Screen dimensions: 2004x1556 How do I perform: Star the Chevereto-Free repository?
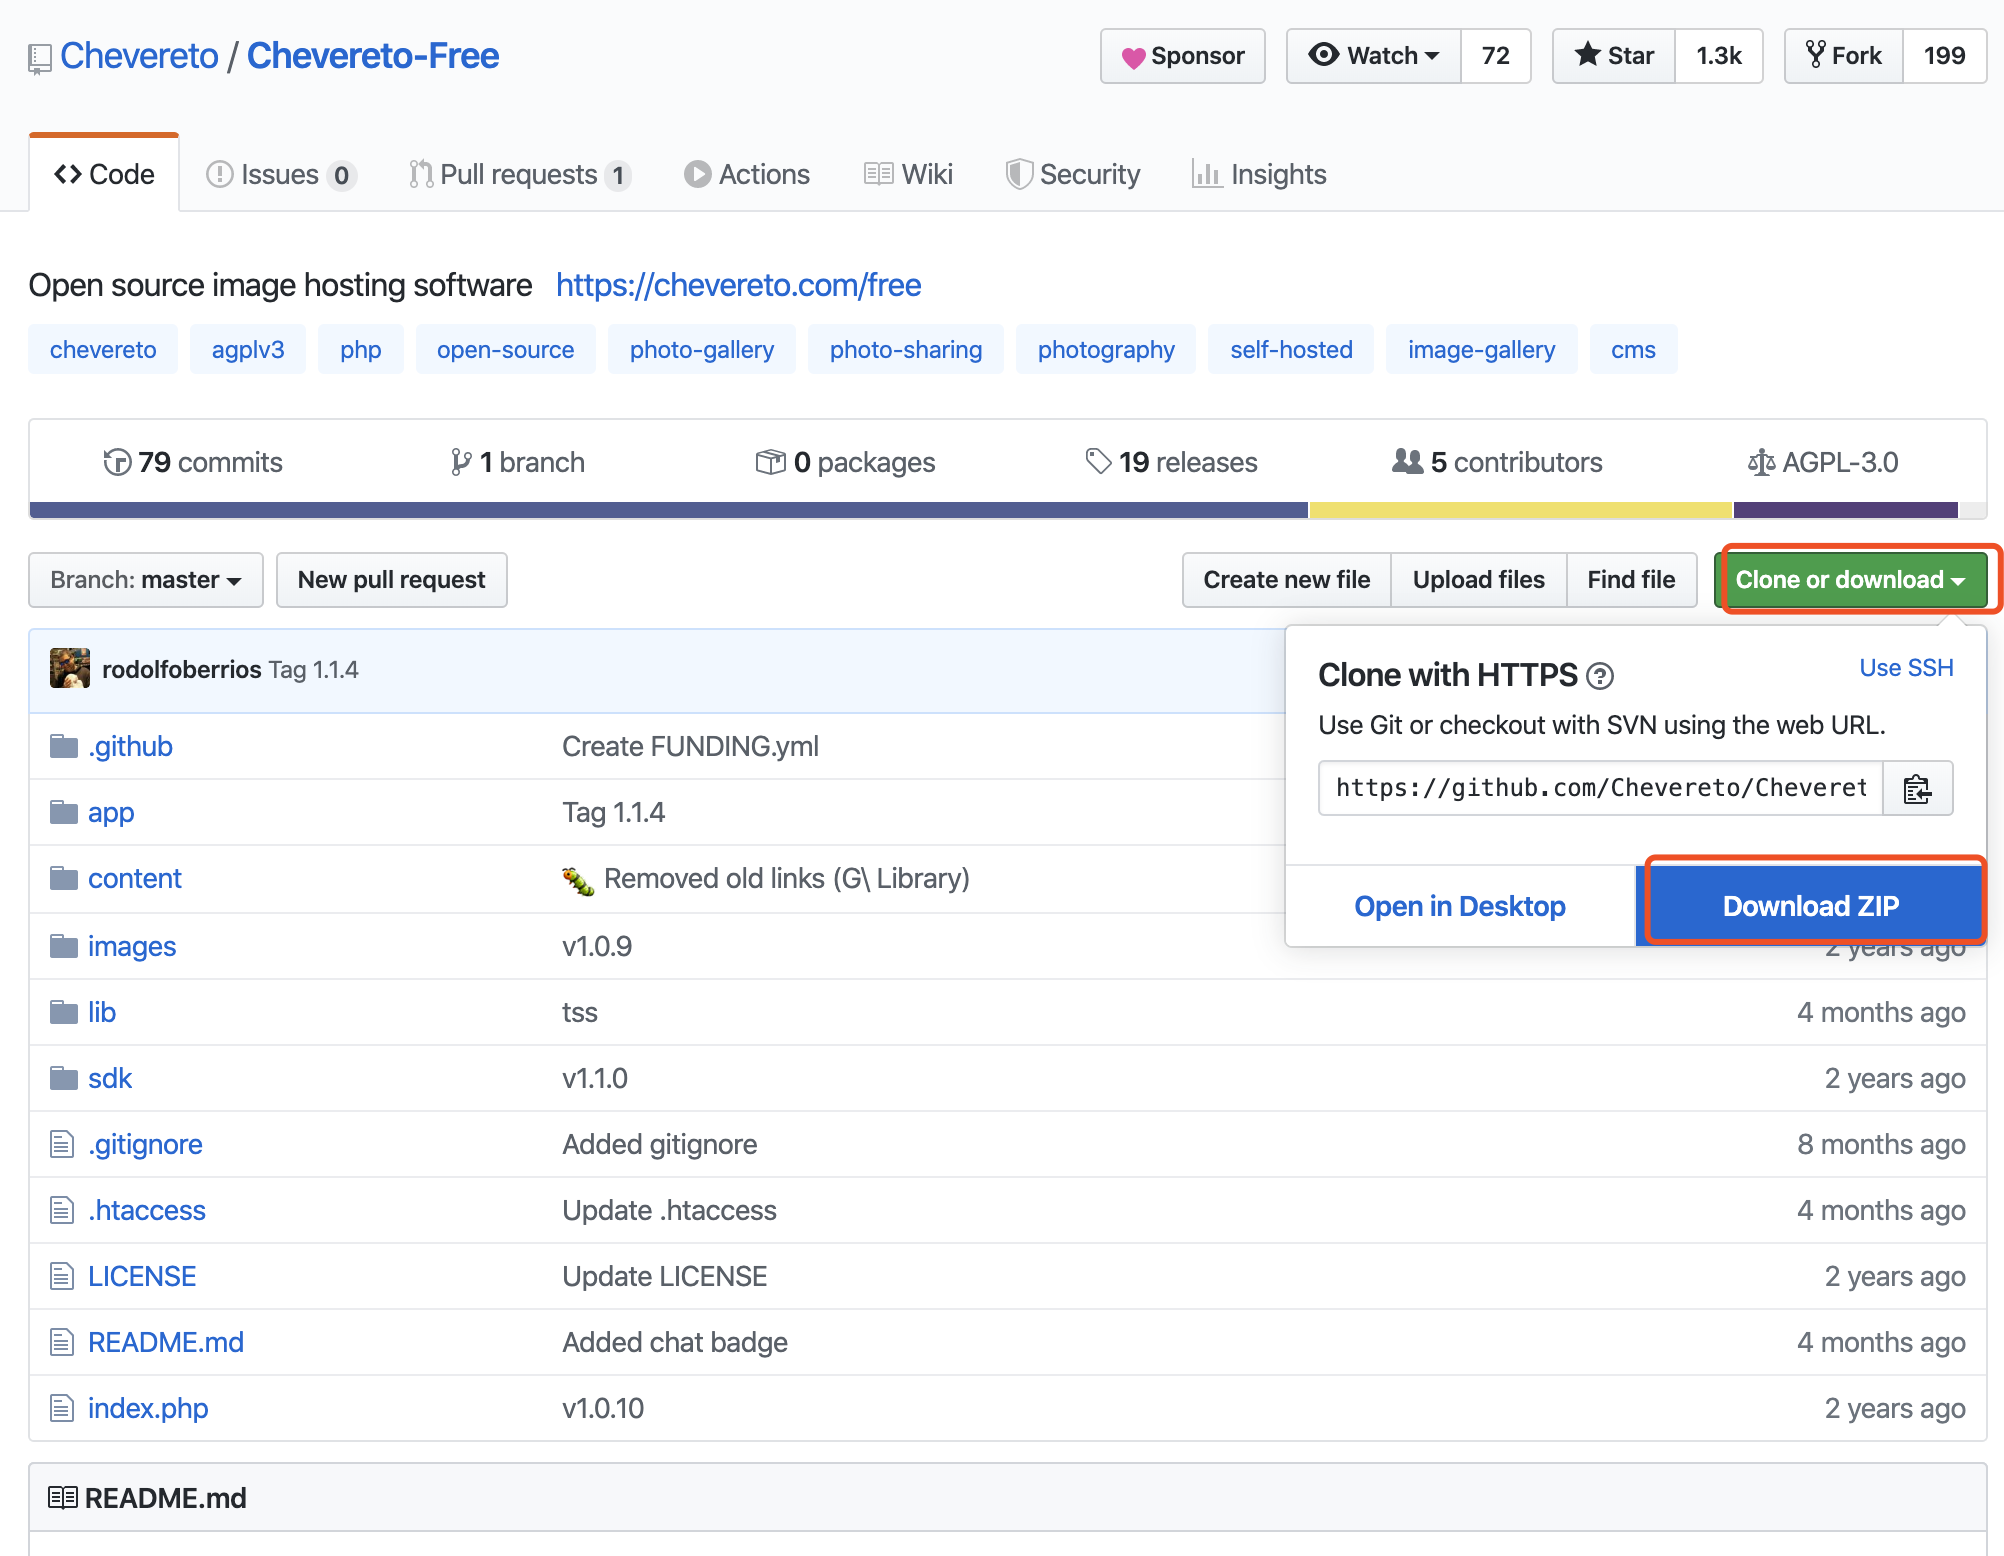[x=1614, y=56]
